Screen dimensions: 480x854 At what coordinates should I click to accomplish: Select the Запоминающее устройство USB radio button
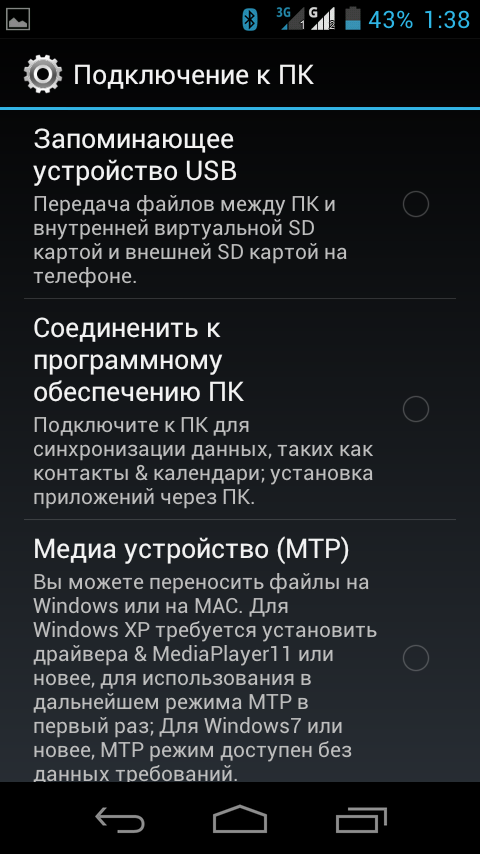pos(416,204)
